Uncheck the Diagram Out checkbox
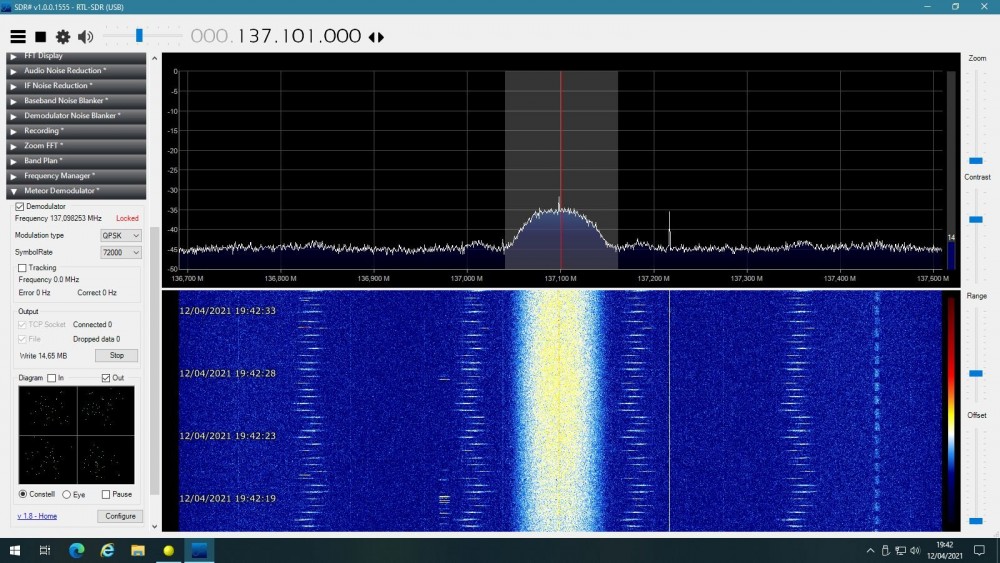This screenshot has width=1000, height=563. point(106,378)
